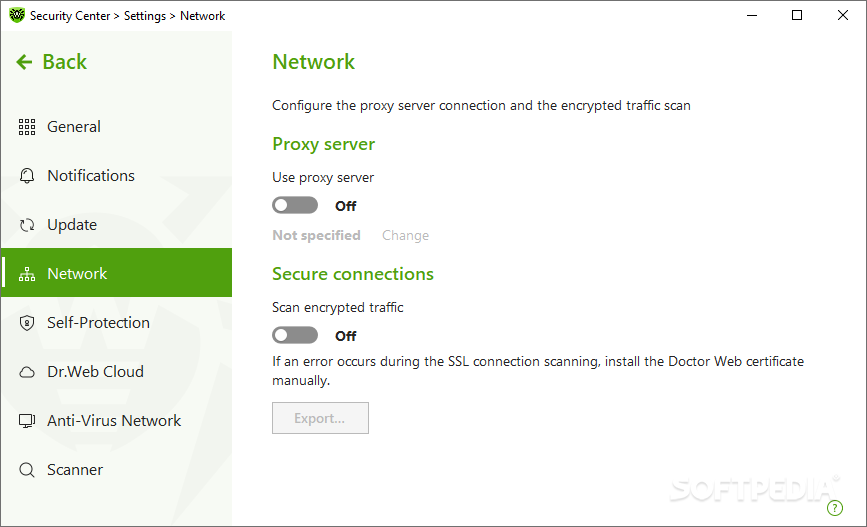867x527 pixels.
Task: Go back using the Back arrow
Action: tap(51, 62)
